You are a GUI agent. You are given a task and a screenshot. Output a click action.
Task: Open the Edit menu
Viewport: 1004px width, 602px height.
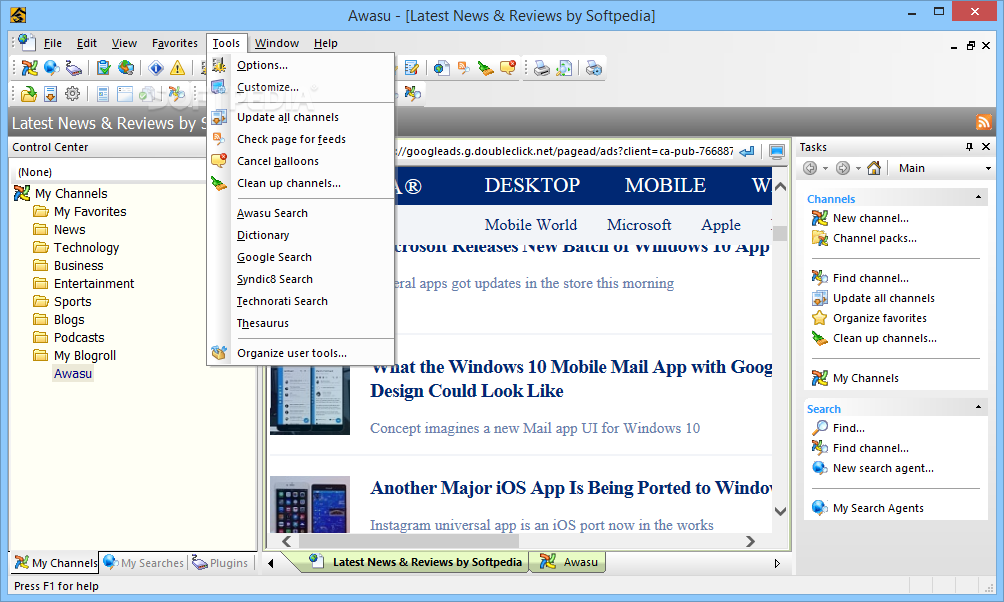[86, 43]
